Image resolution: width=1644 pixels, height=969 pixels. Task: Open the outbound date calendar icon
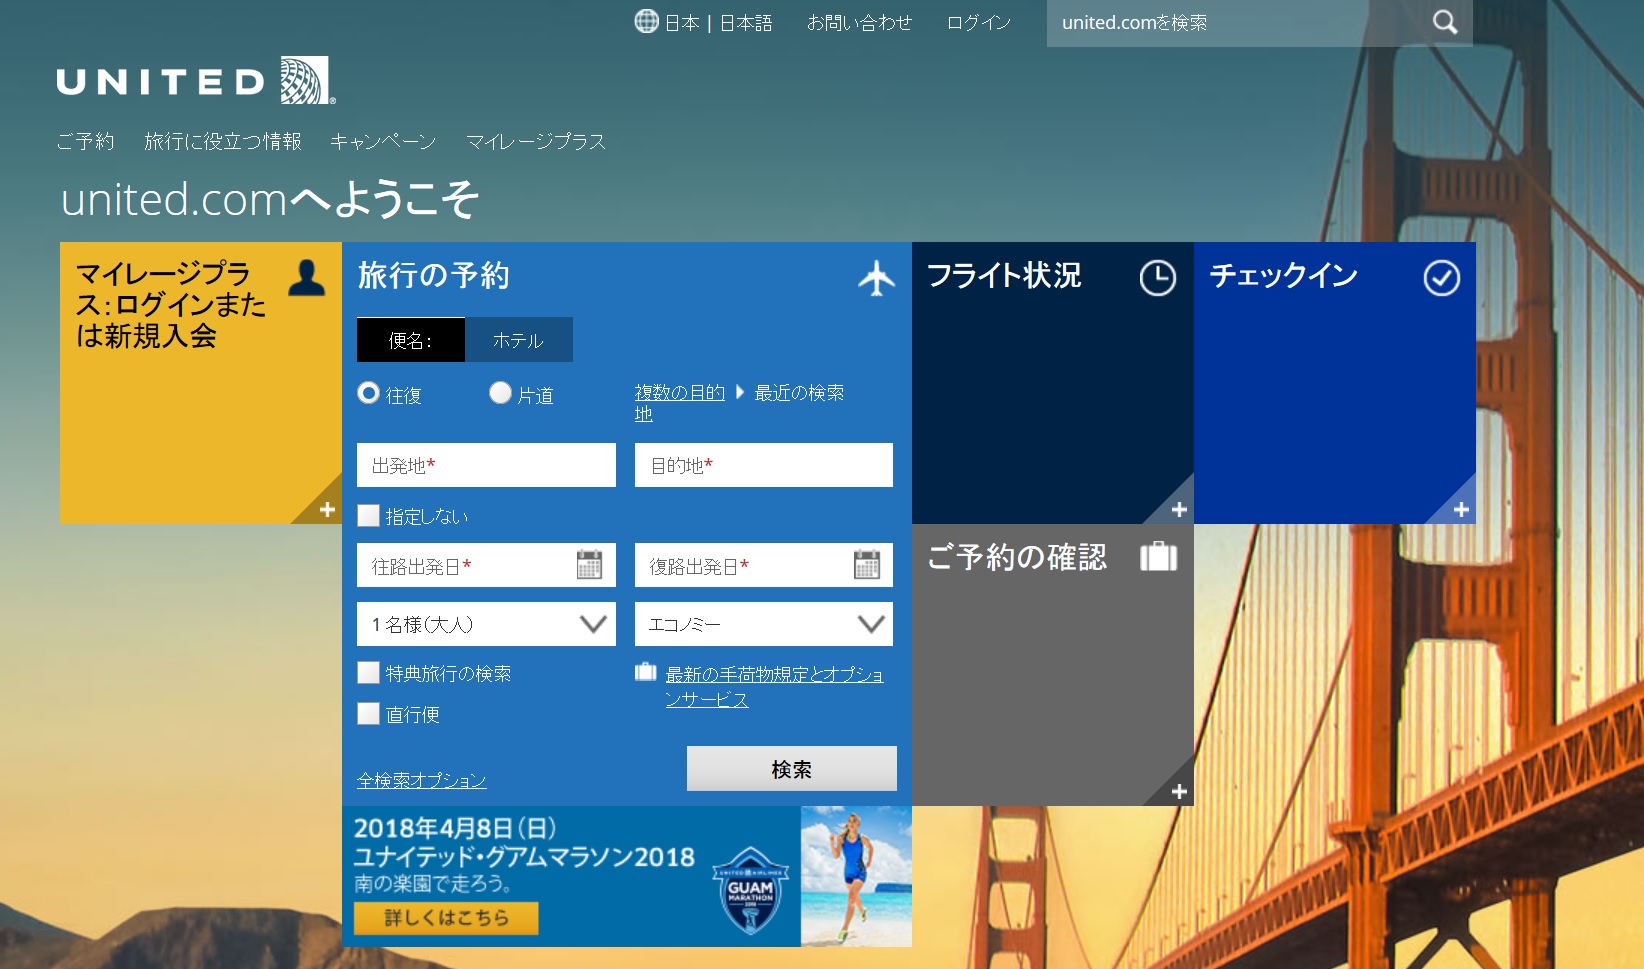[x=590, y=564]
